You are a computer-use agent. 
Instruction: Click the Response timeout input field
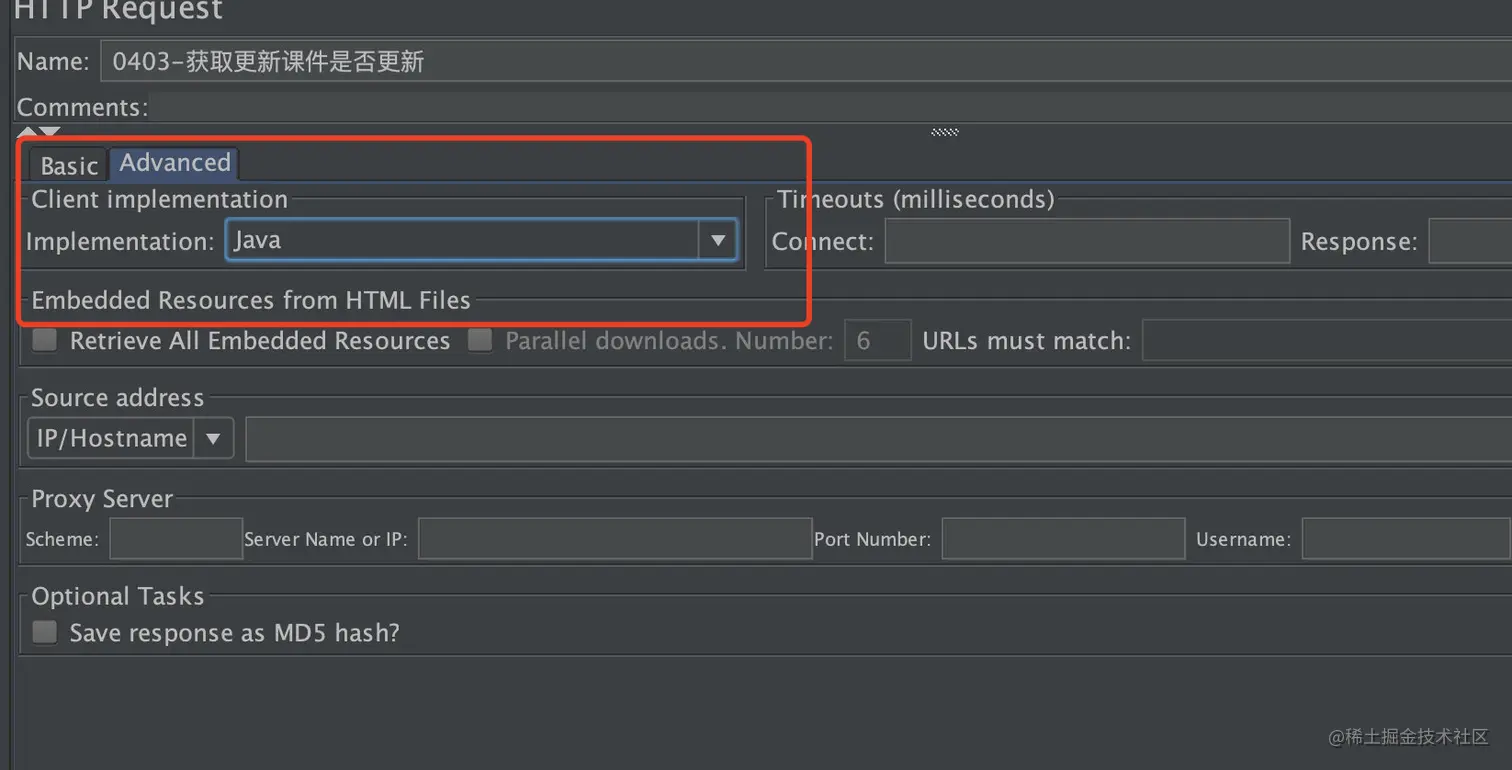pyautogui.click(x=1470, y=241)
